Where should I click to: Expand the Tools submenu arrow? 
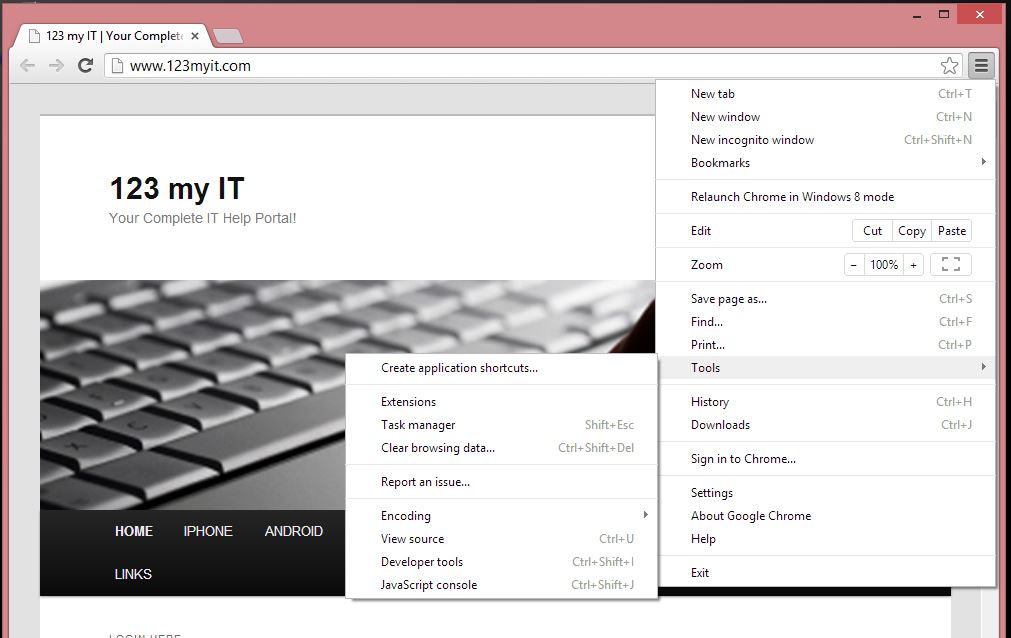pos(983,367)
